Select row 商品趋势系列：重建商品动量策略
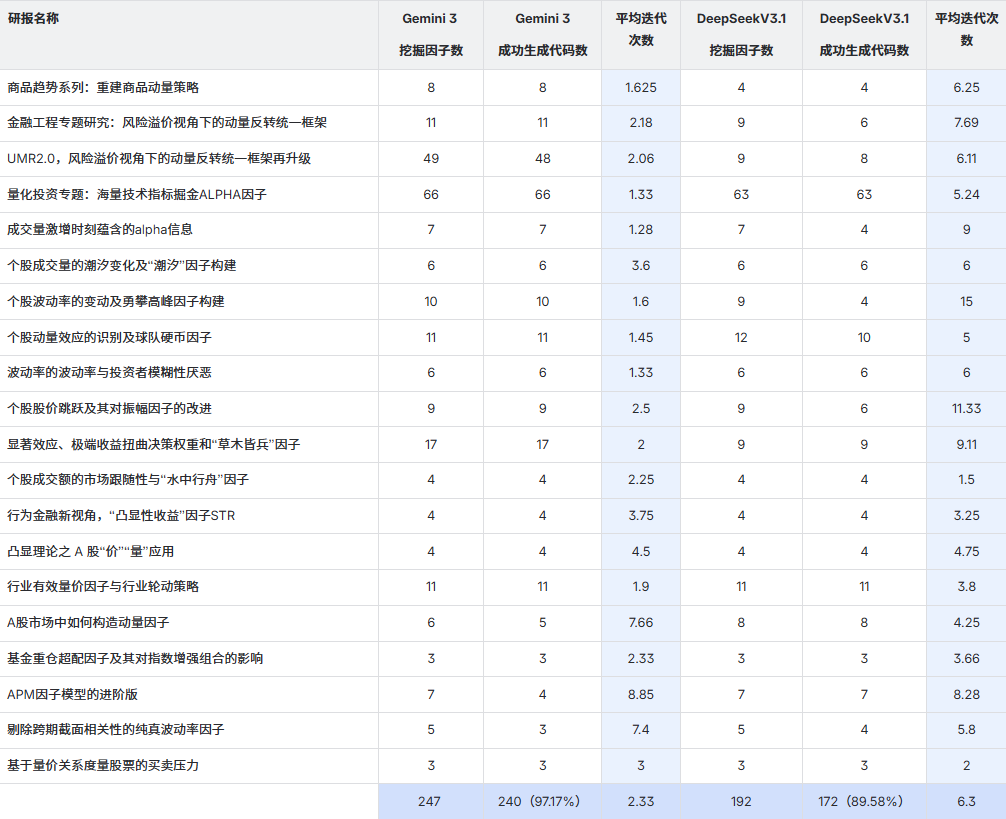 click(503, 87)
